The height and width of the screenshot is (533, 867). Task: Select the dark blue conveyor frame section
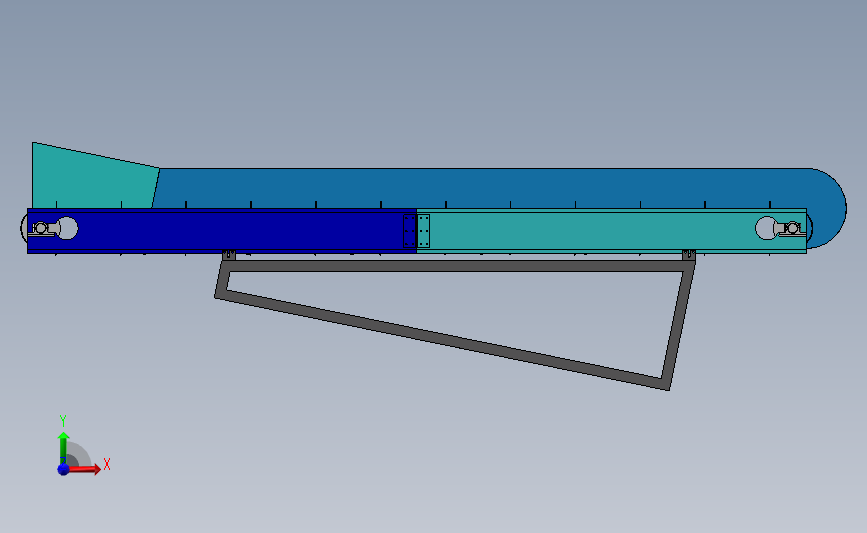(x=221, y=231)
